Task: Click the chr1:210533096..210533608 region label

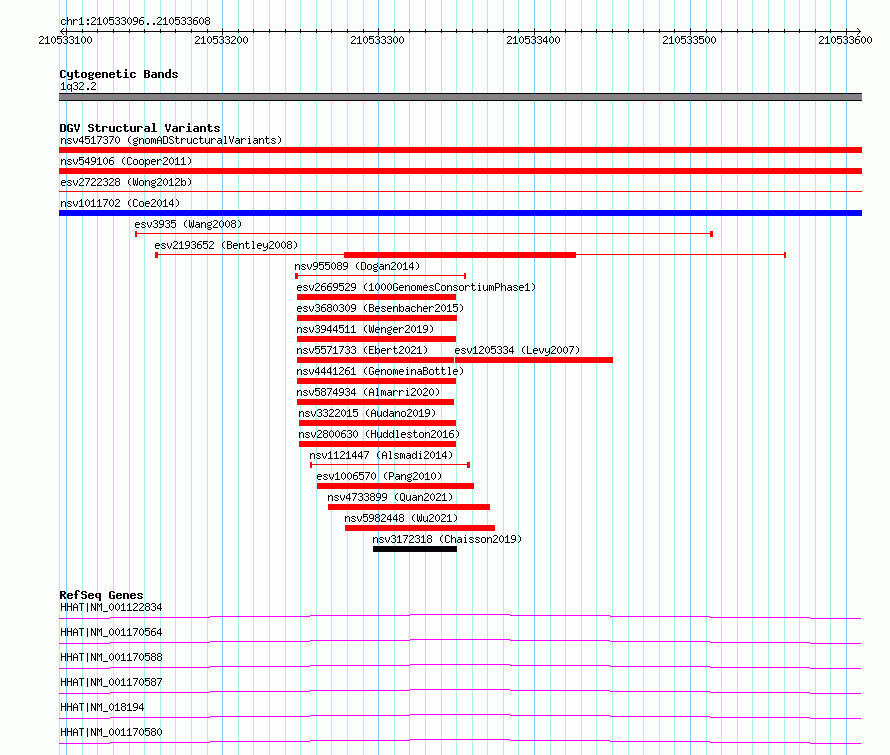Action: click(x=135, y=21)
